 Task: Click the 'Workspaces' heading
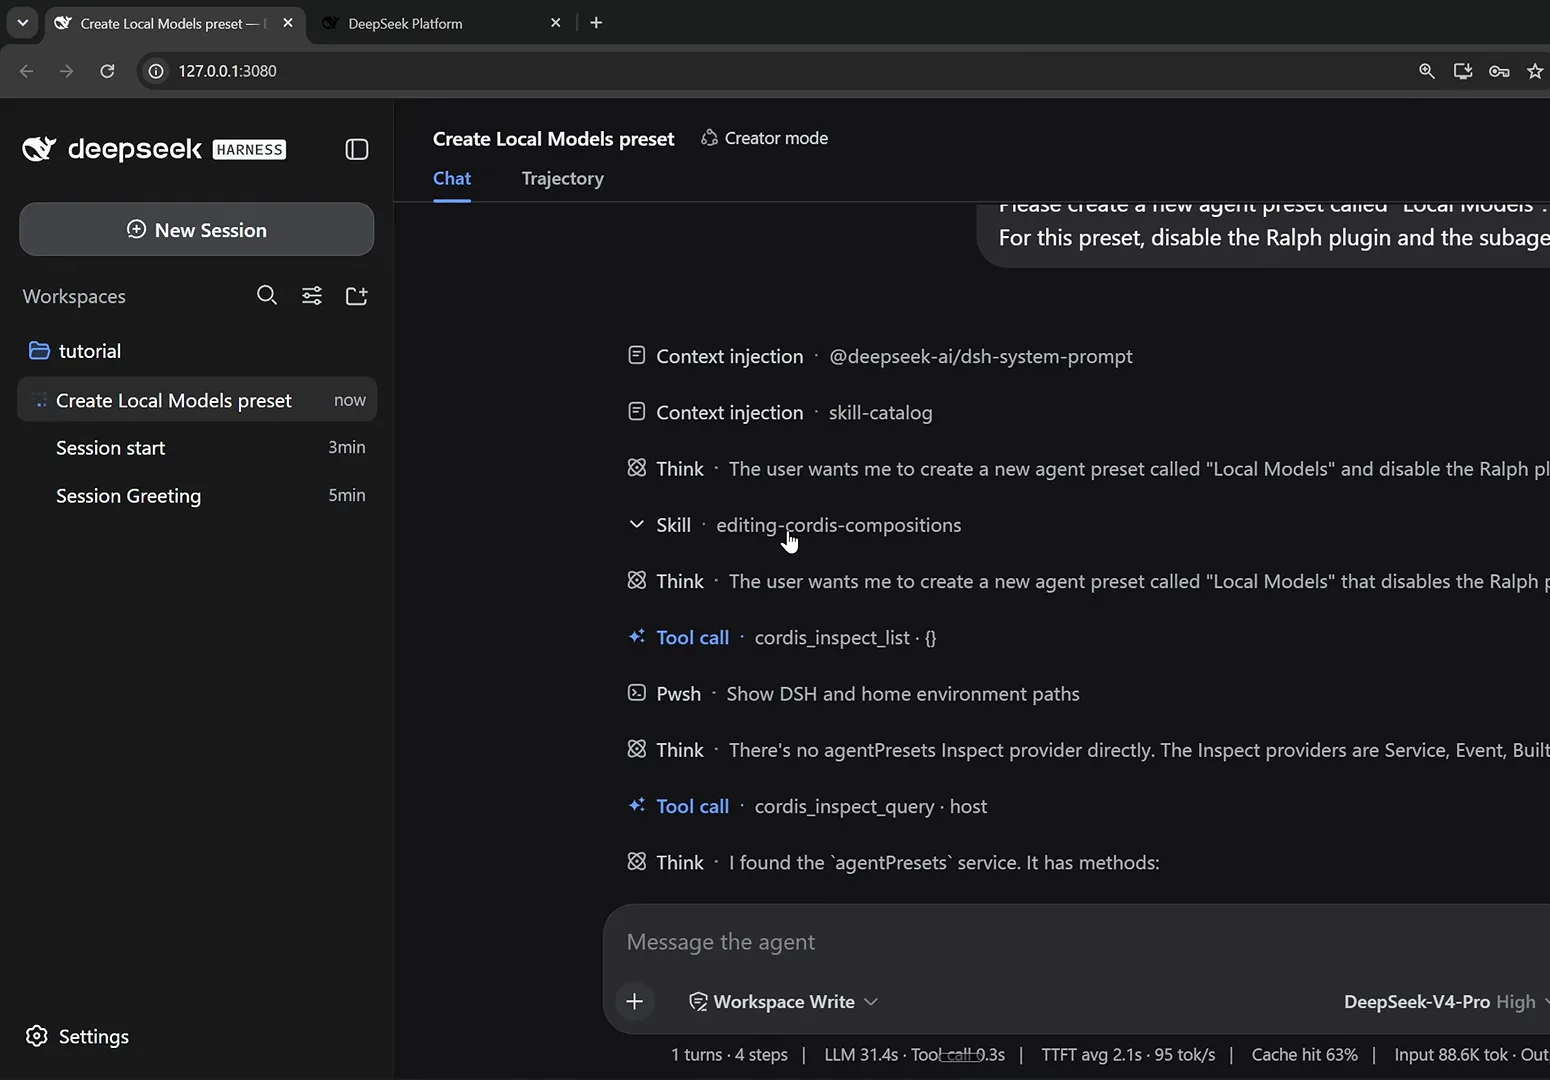[74, 296]
